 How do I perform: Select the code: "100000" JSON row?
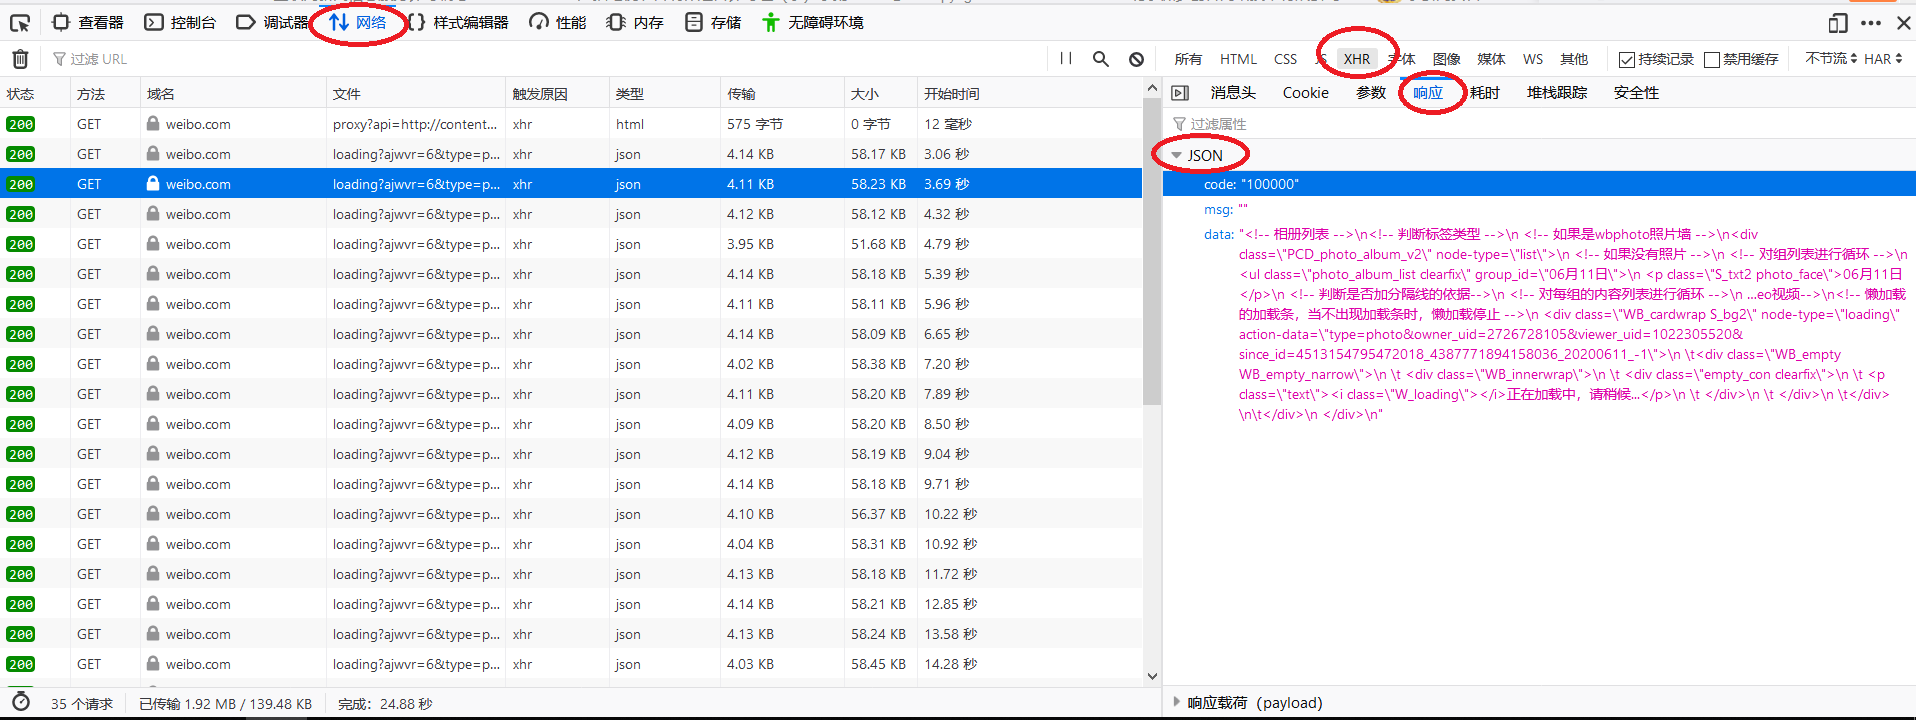pos(1539,184)
